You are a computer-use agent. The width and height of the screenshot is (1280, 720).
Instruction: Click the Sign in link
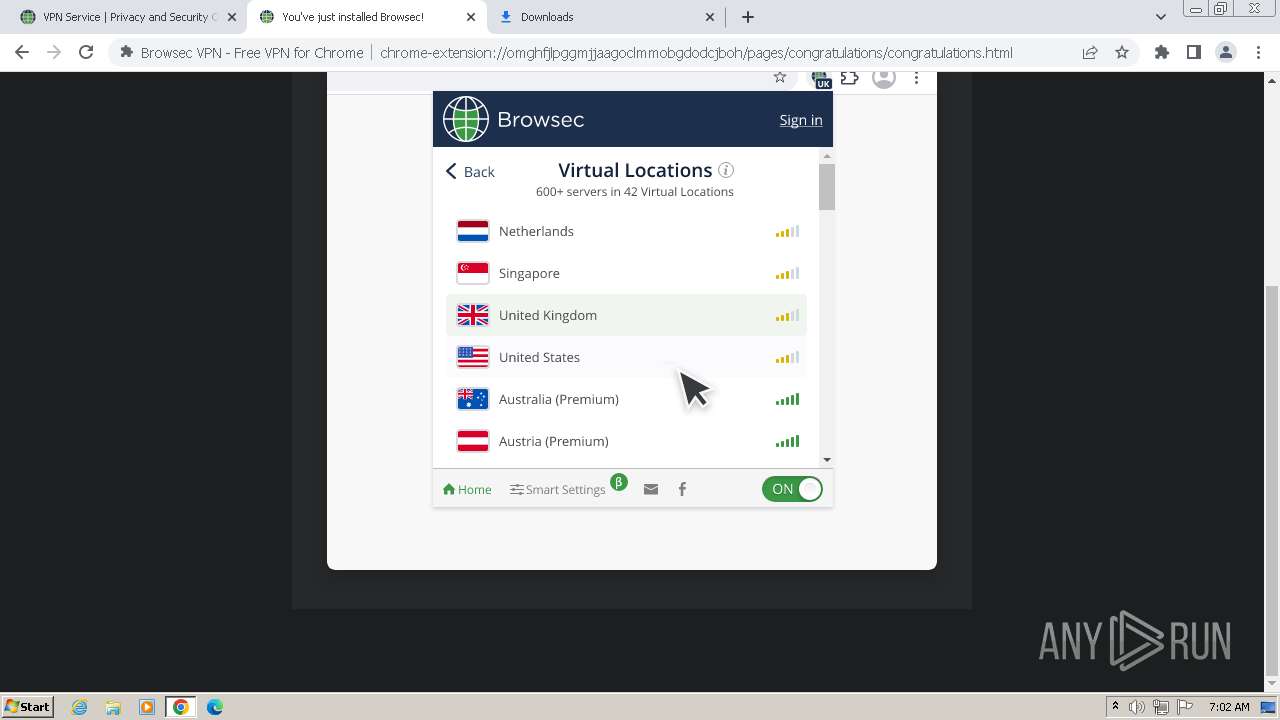tap(801, 120)
